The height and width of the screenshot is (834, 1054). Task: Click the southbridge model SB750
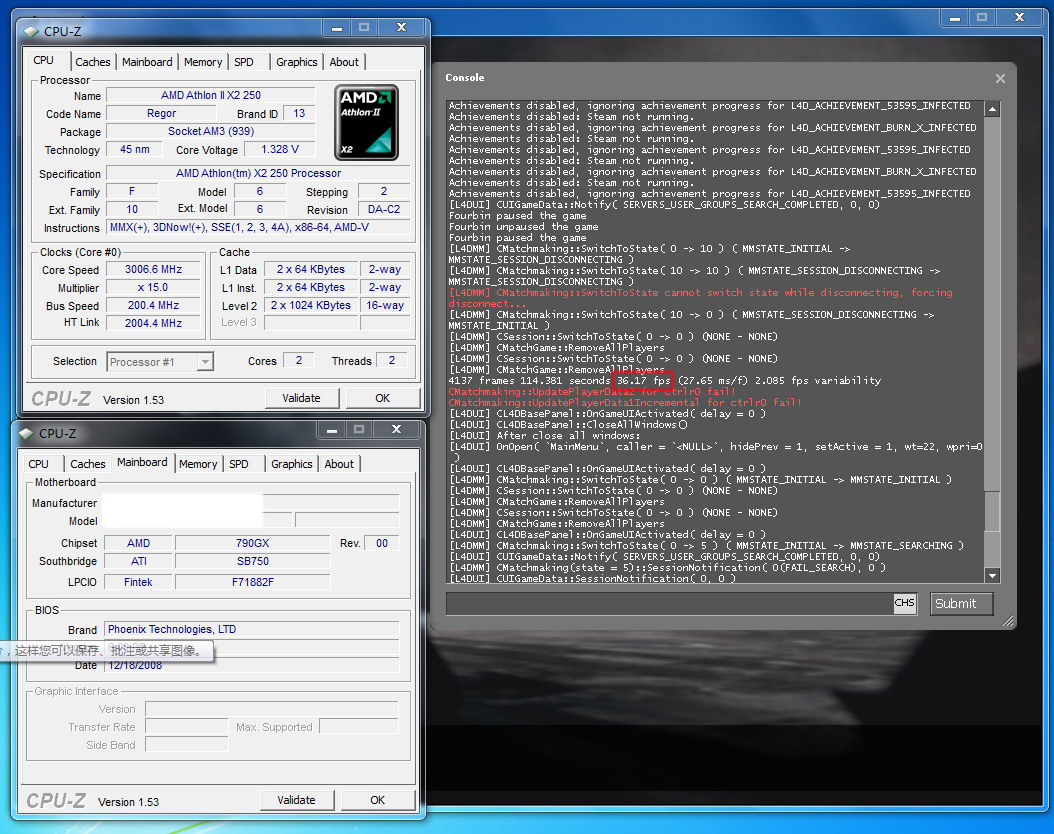[253, 561]
